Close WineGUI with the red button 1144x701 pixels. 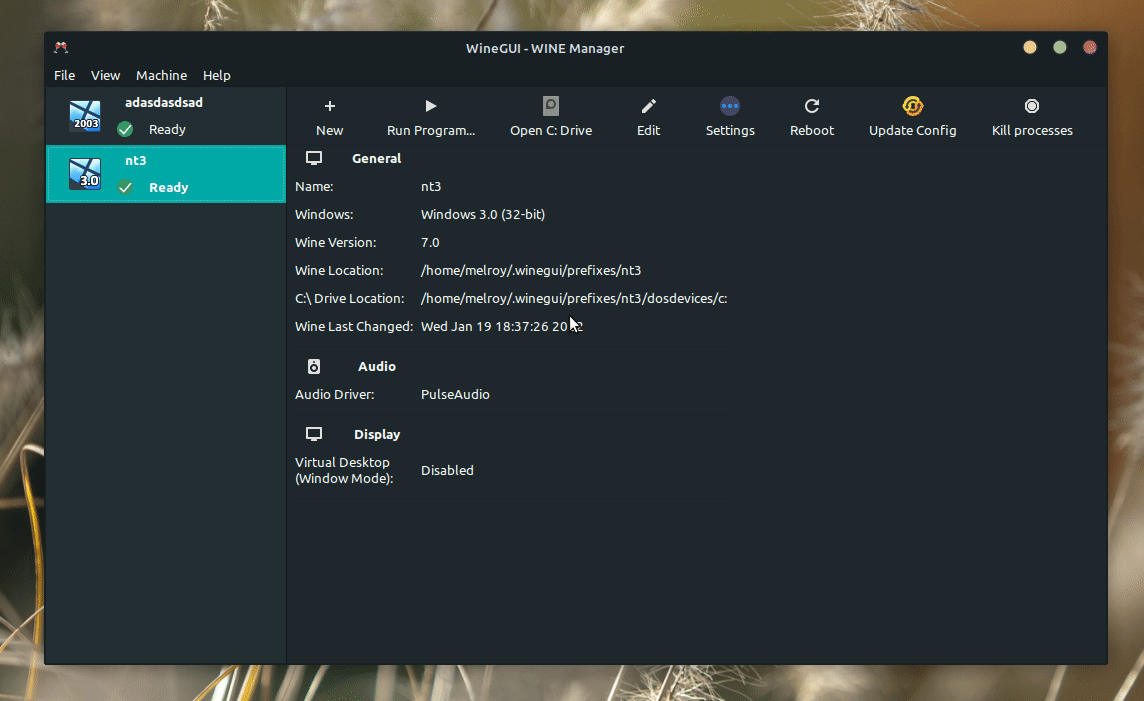point(1090,47)
